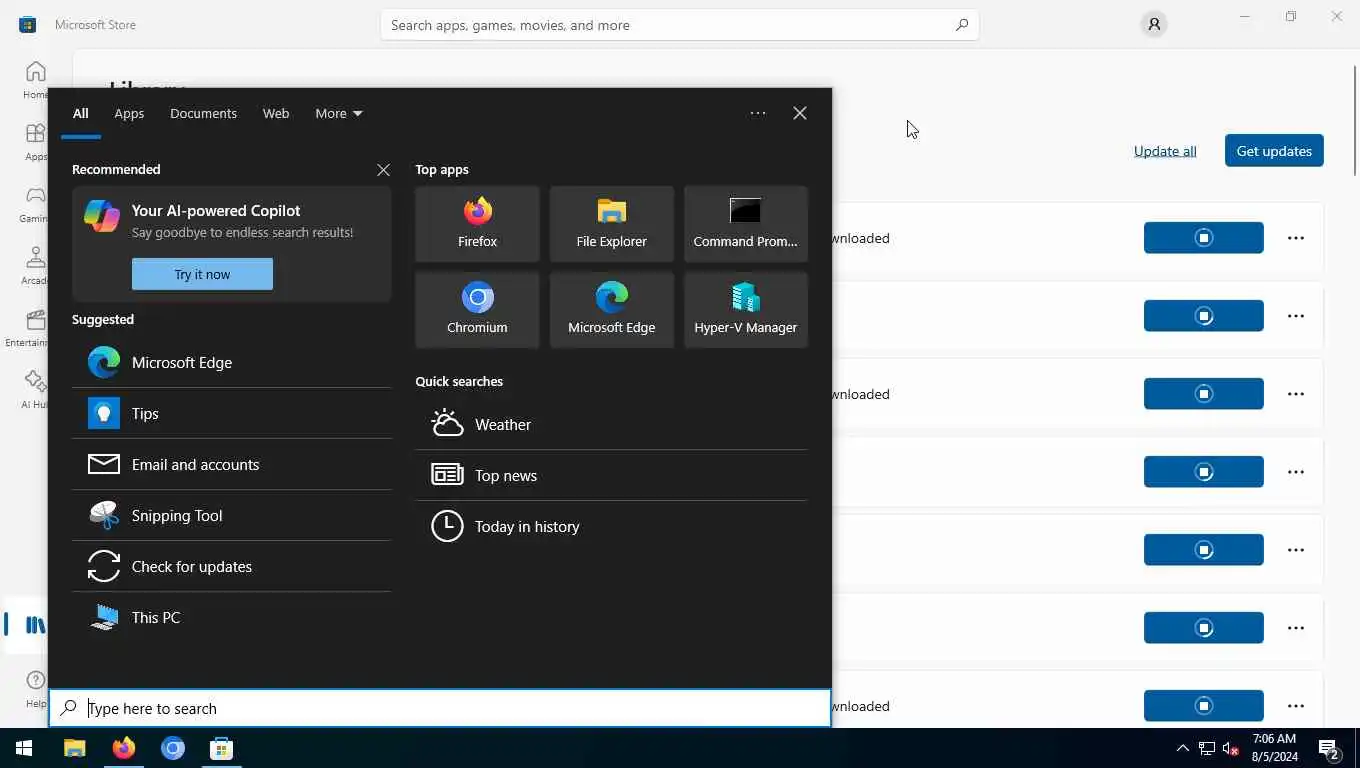
Task: Open the Windows Start menu
Action: [x=24, y=748]
